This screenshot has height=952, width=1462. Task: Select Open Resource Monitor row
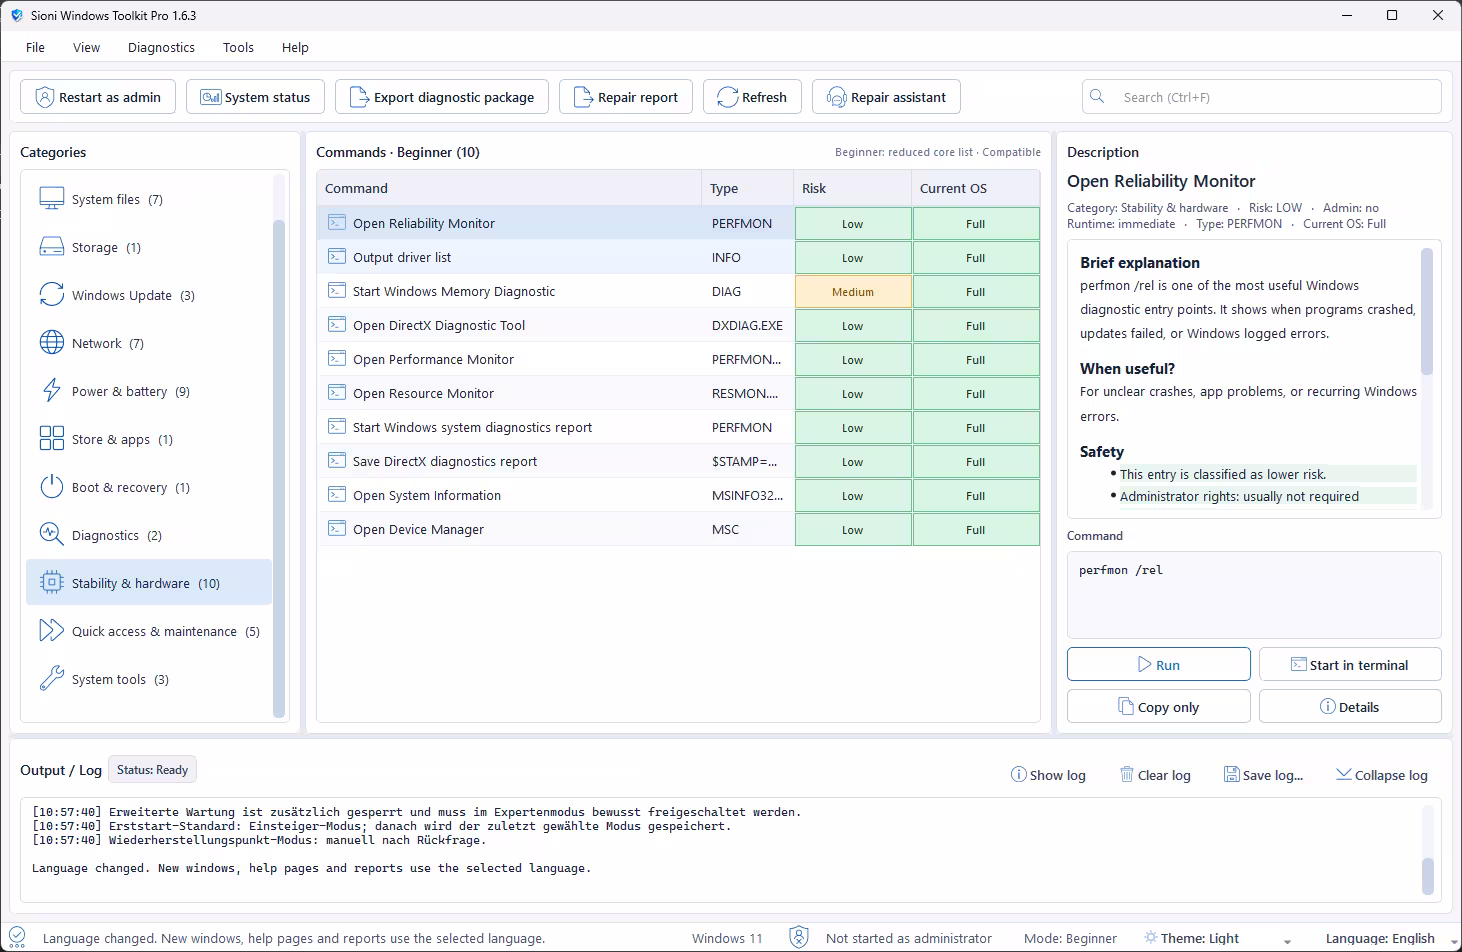(678, 393)
